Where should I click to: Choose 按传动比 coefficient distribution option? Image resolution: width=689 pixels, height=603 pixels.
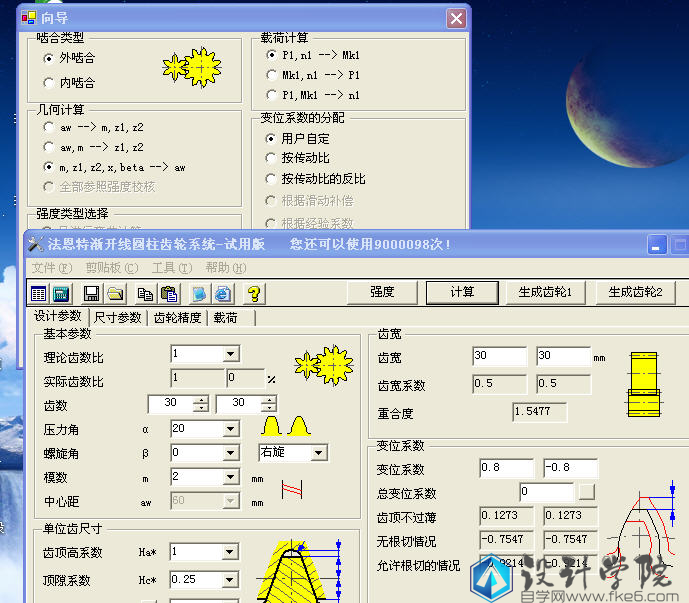point(272,158)
